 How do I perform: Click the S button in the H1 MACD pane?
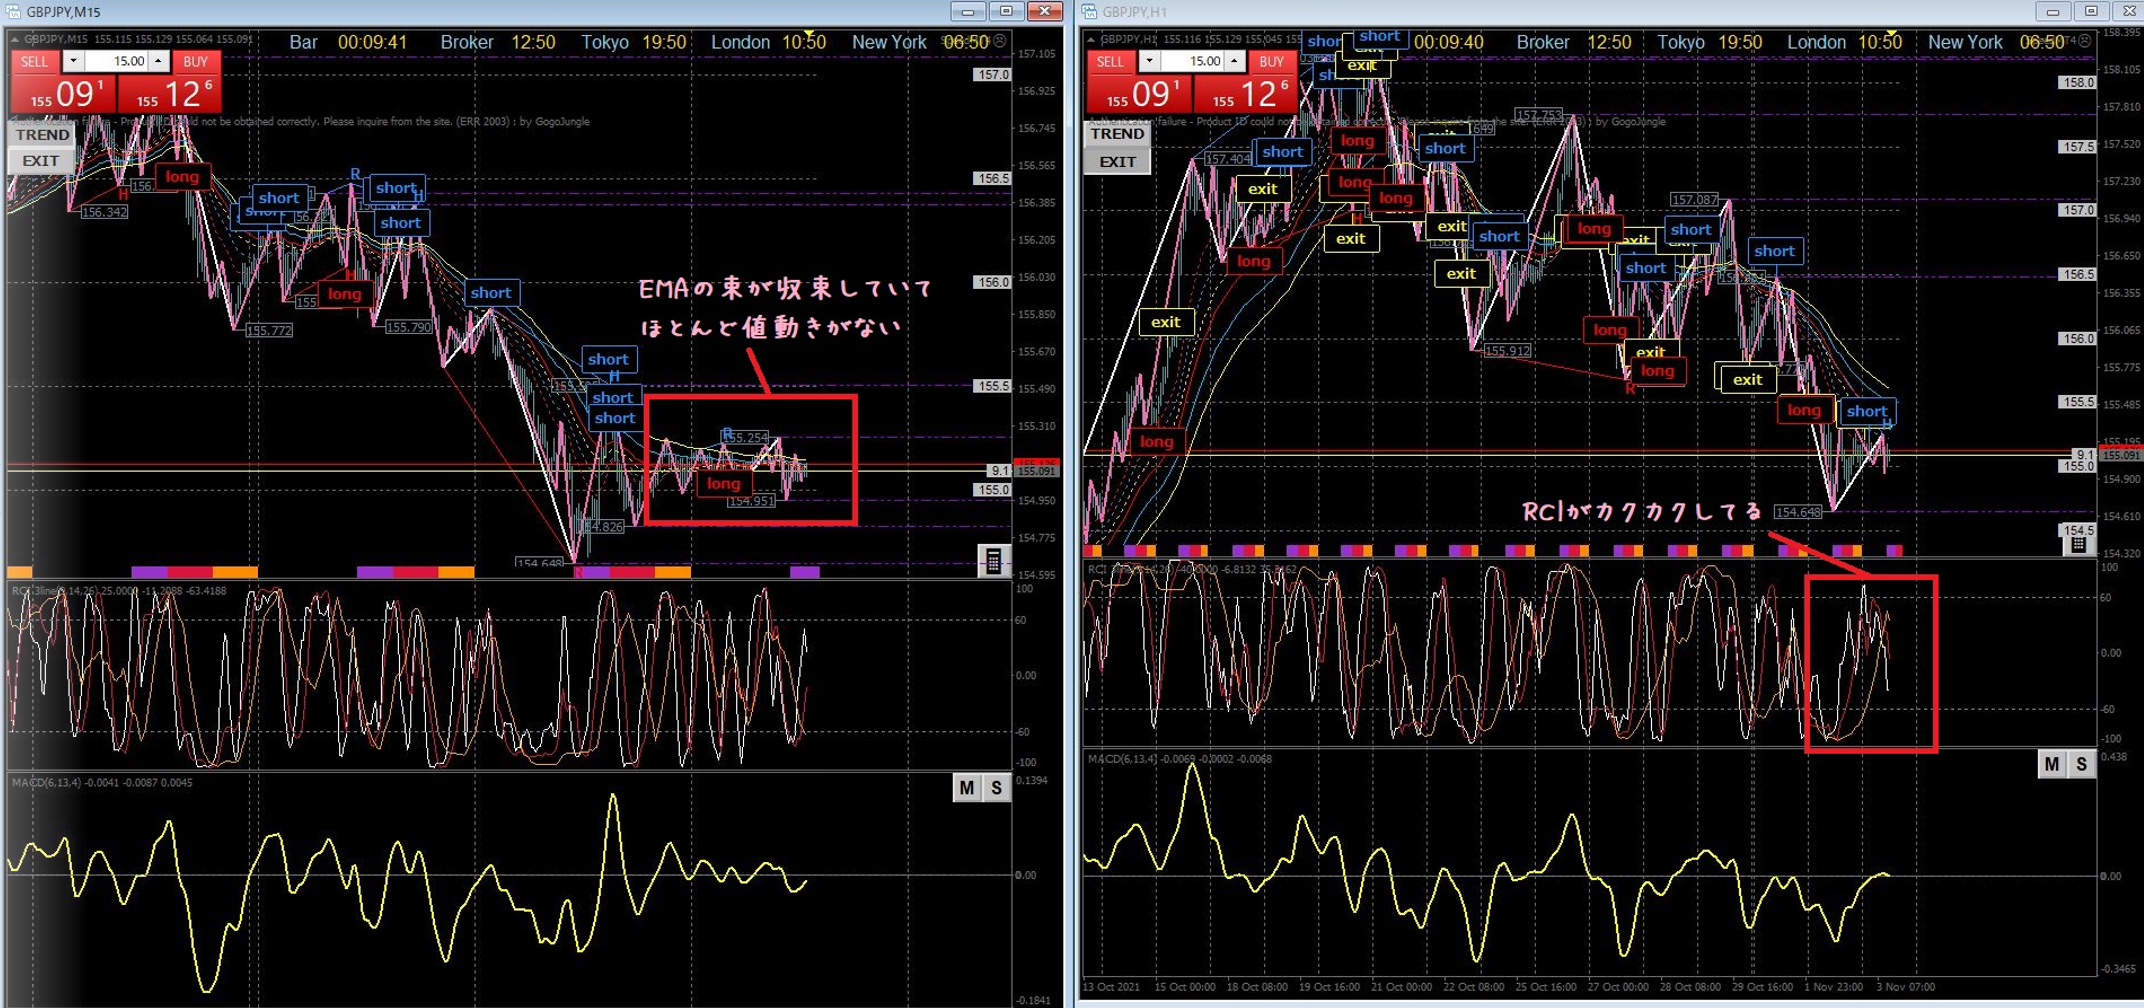pos(2082,764)
